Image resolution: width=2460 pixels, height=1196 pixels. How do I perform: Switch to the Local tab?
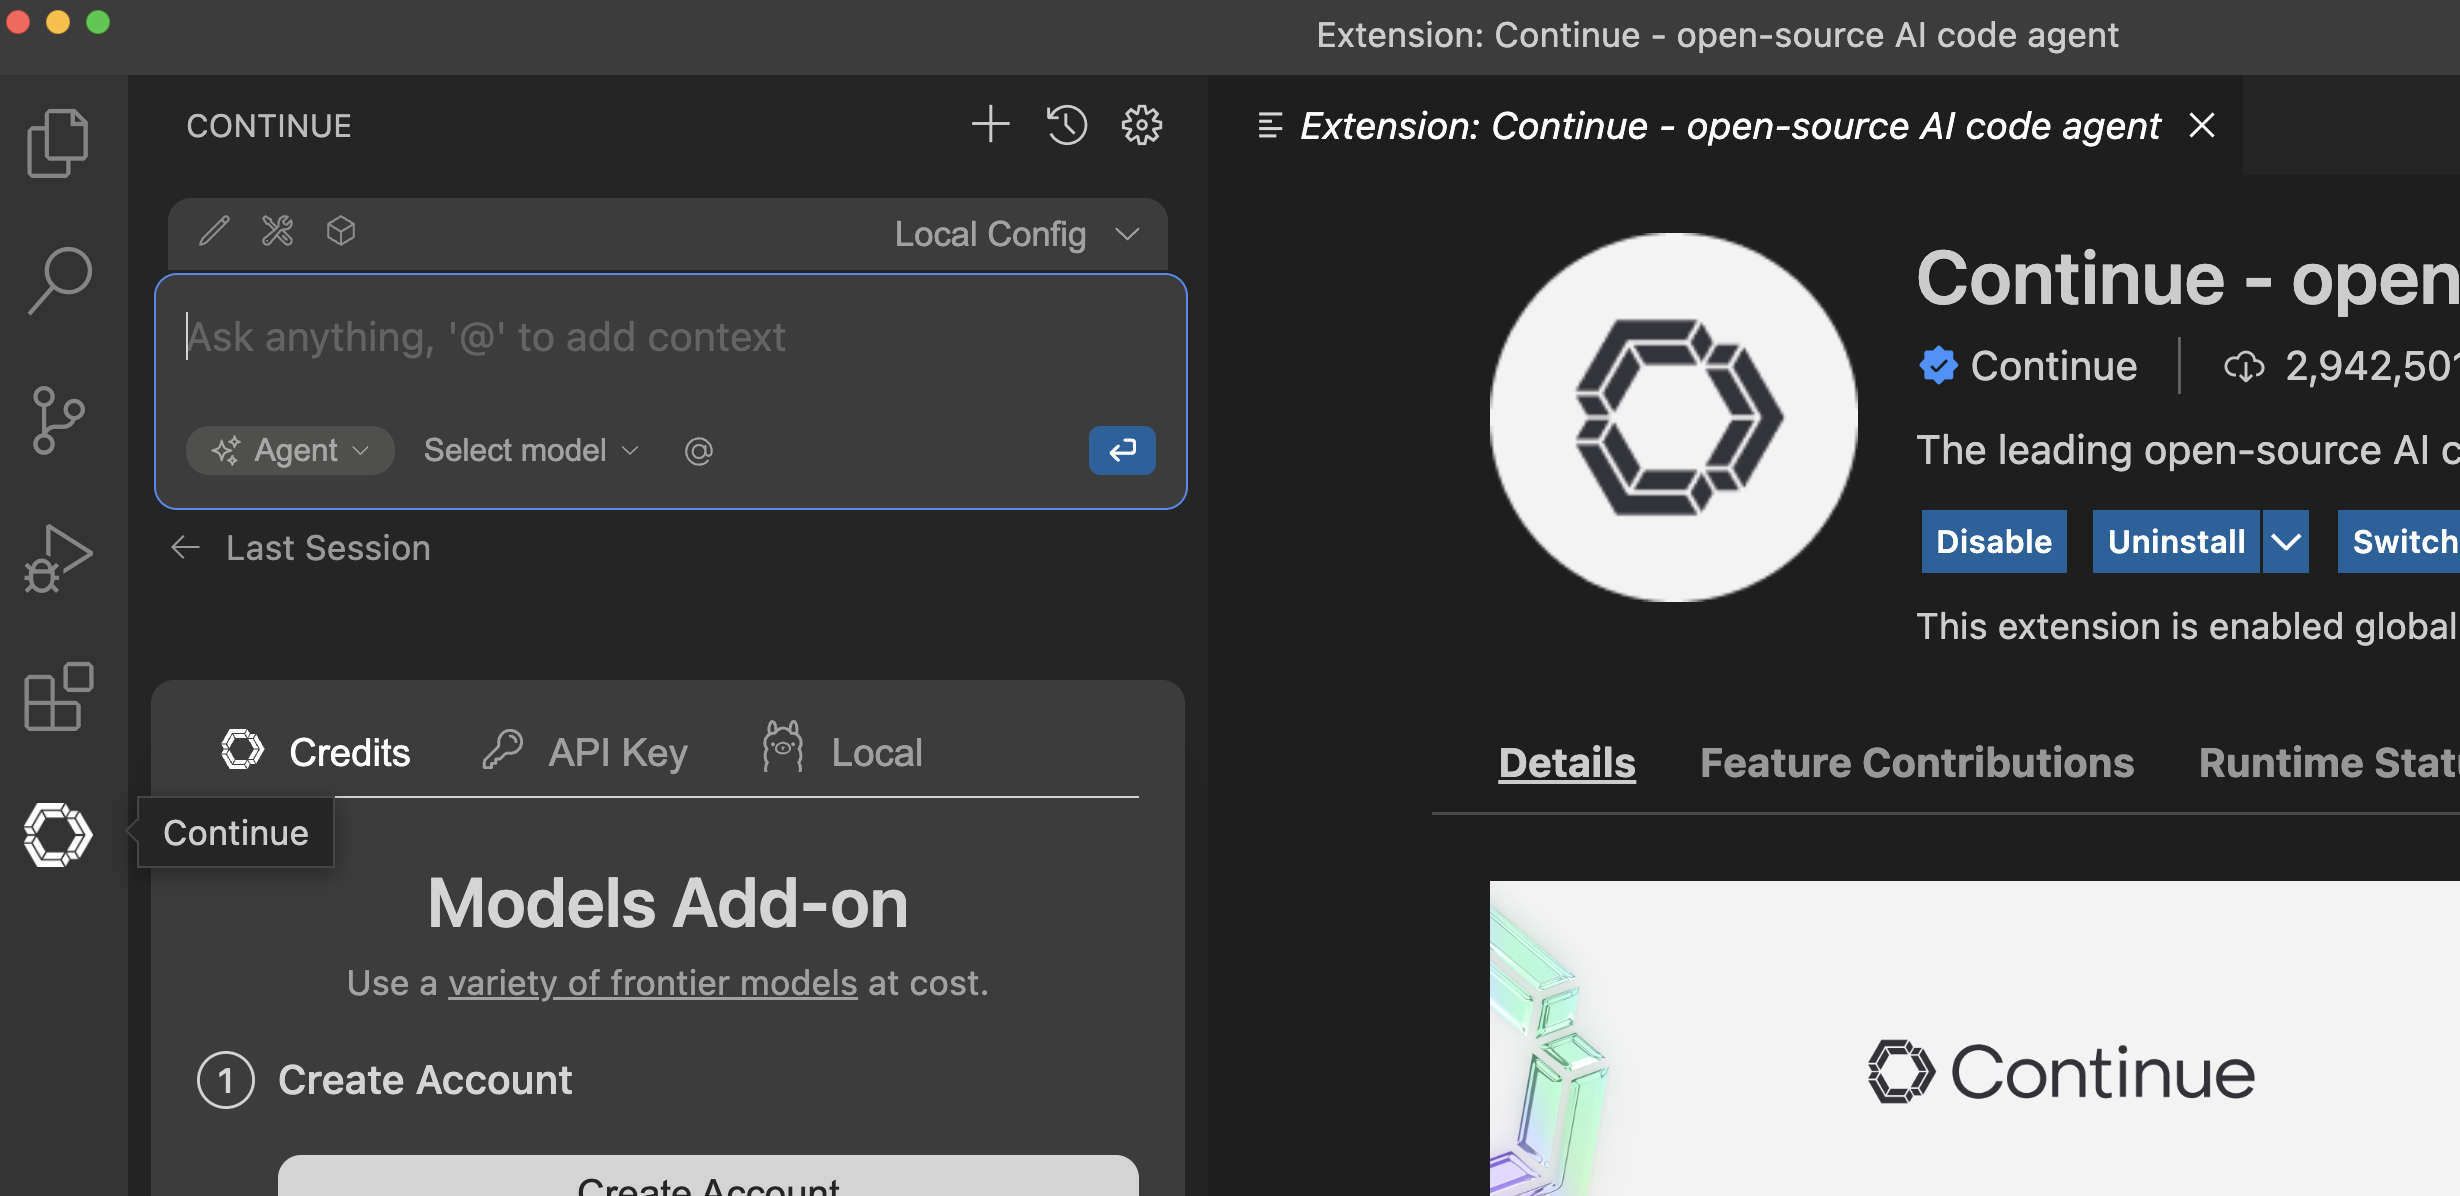pos(842,750)
